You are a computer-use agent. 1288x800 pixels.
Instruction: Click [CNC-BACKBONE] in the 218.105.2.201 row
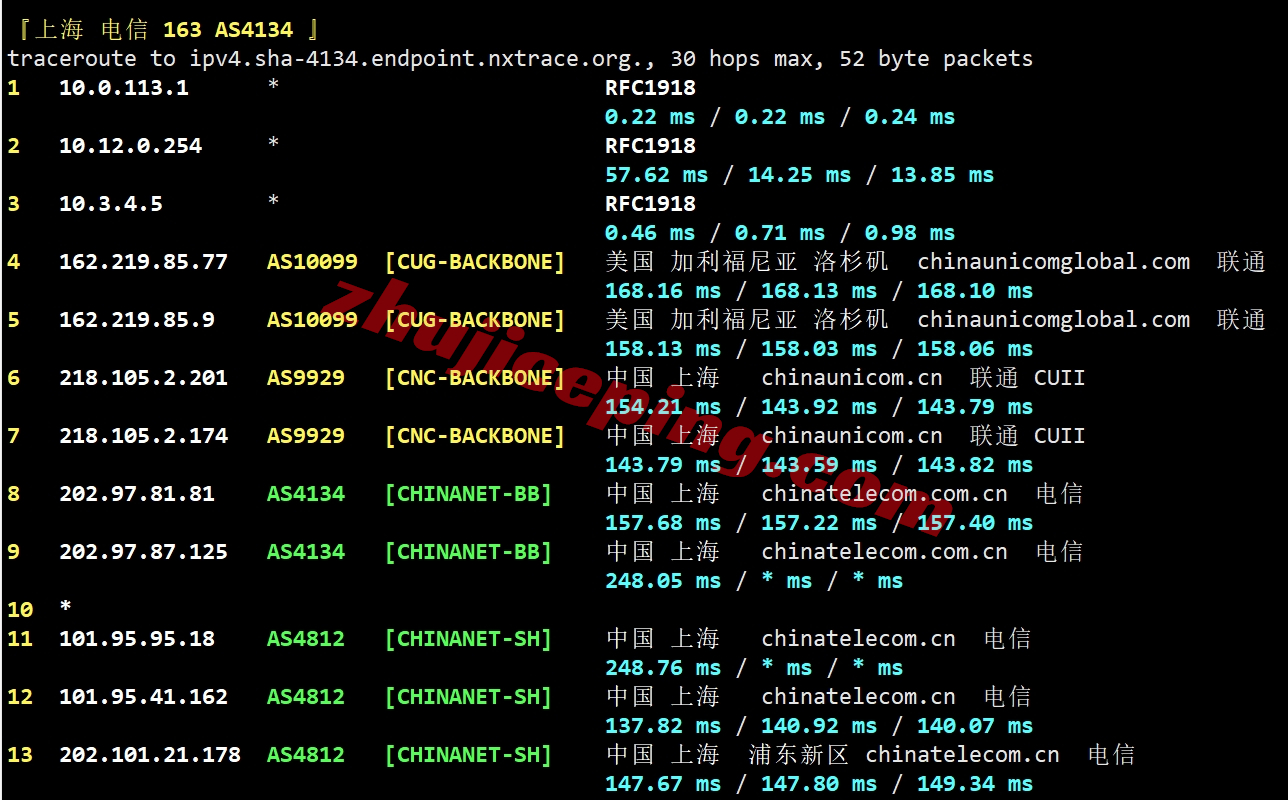475,378
